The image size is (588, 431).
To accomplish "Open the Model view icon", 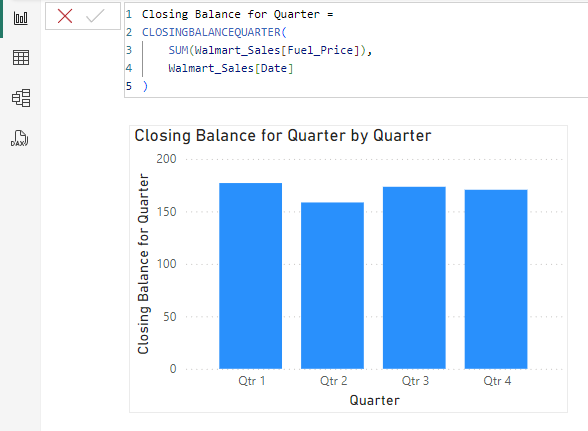I will click(21, 98).
